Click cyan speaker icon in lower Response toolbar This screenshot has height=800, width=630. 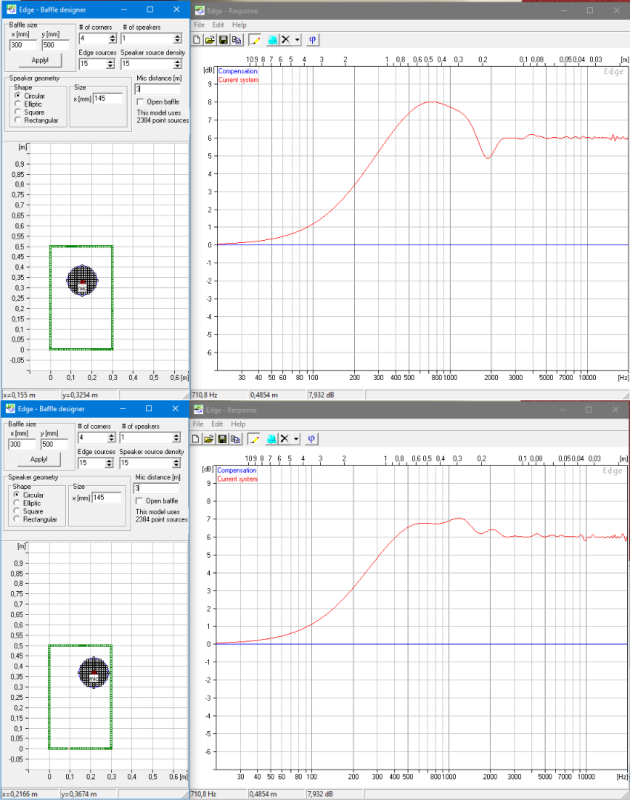coord(272,439)
